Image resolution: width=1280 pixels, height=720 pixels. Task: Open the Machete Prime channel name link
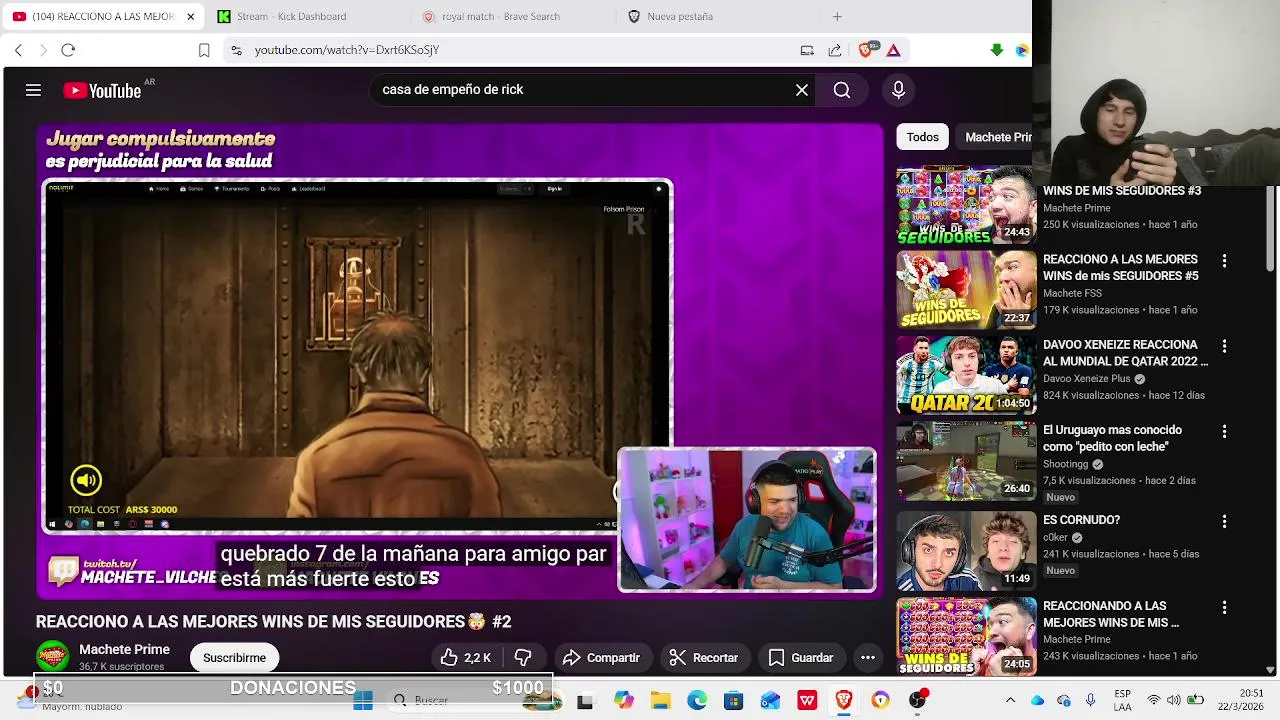click(x=124, y=649)
